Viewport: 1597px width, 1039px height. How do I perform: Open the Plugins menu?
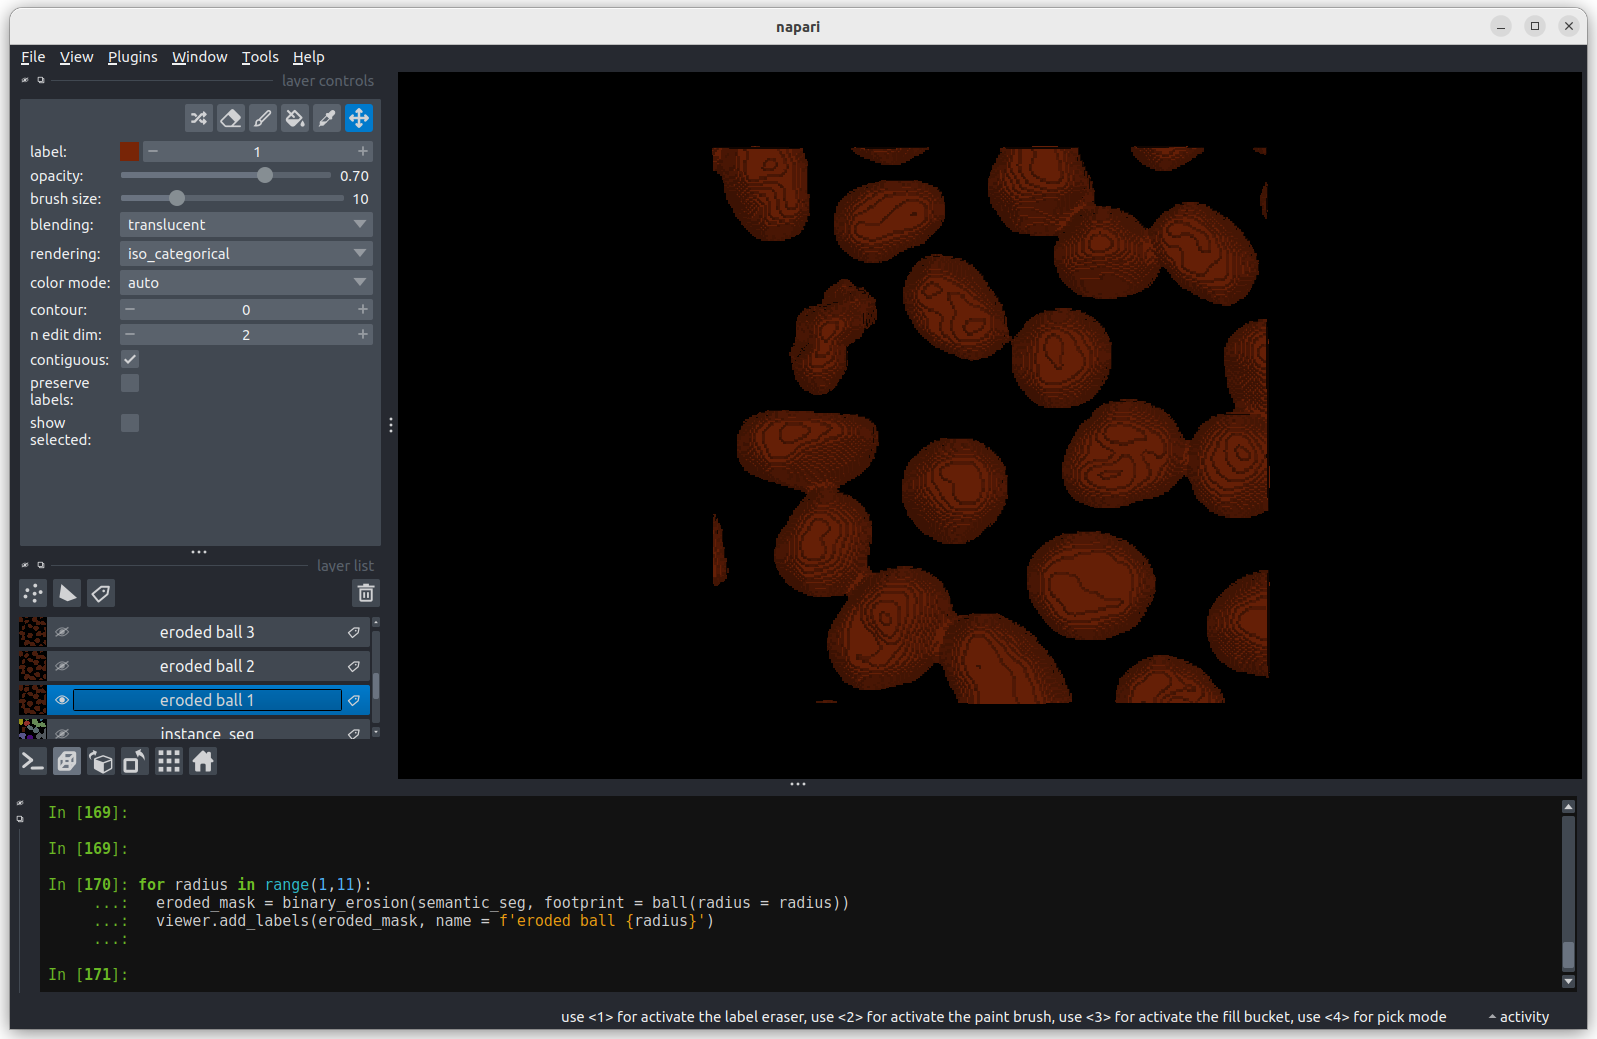pos(133,57)
